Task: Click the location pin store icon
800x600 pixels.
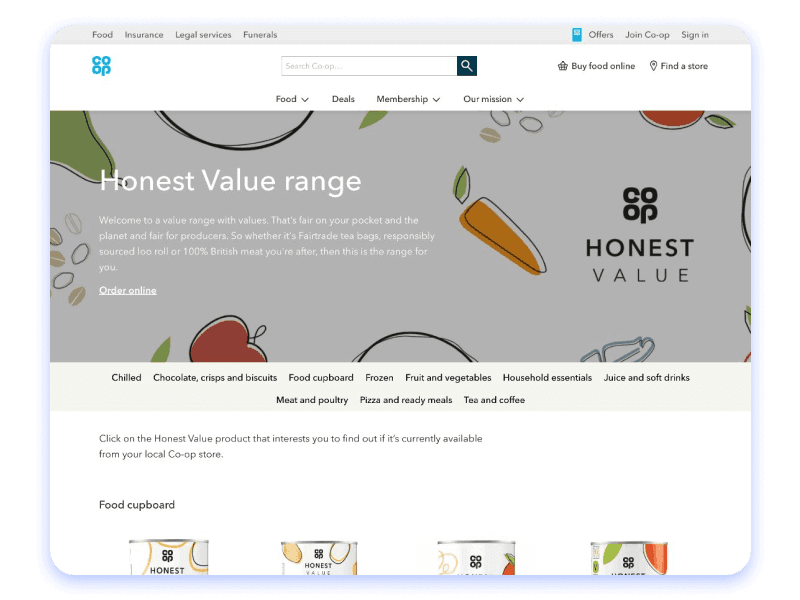Action: coord(653,66)
